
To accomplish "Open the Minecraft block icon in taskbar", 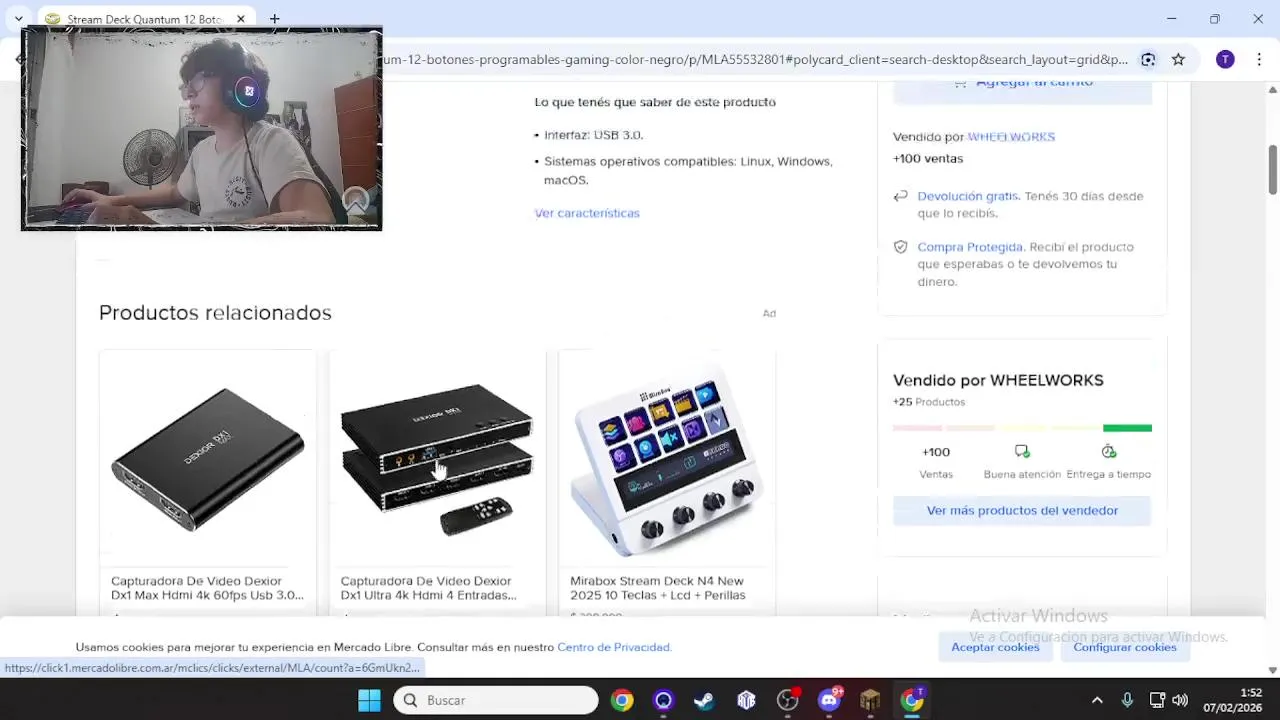I will (x=870, y=700).
